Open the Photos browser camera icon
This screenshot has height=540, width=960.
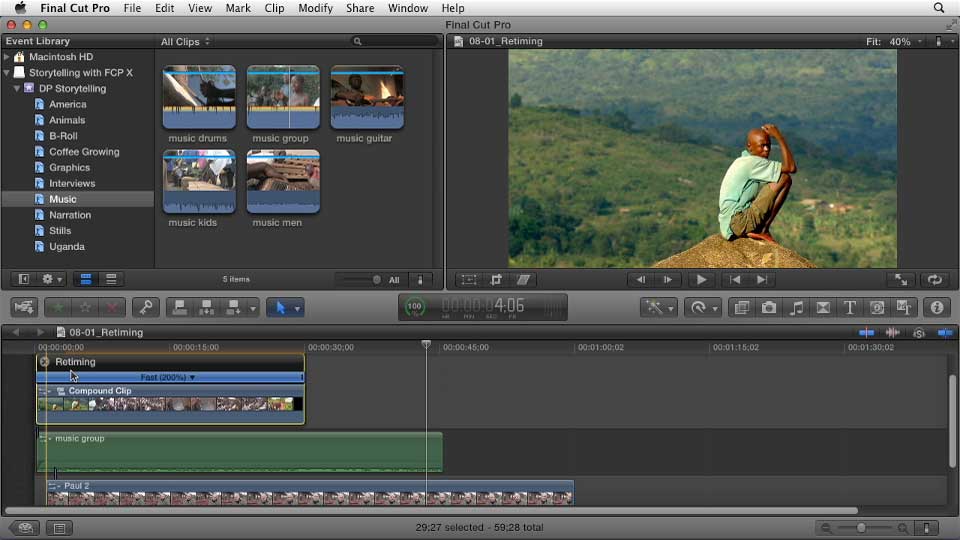pos(769,308)
